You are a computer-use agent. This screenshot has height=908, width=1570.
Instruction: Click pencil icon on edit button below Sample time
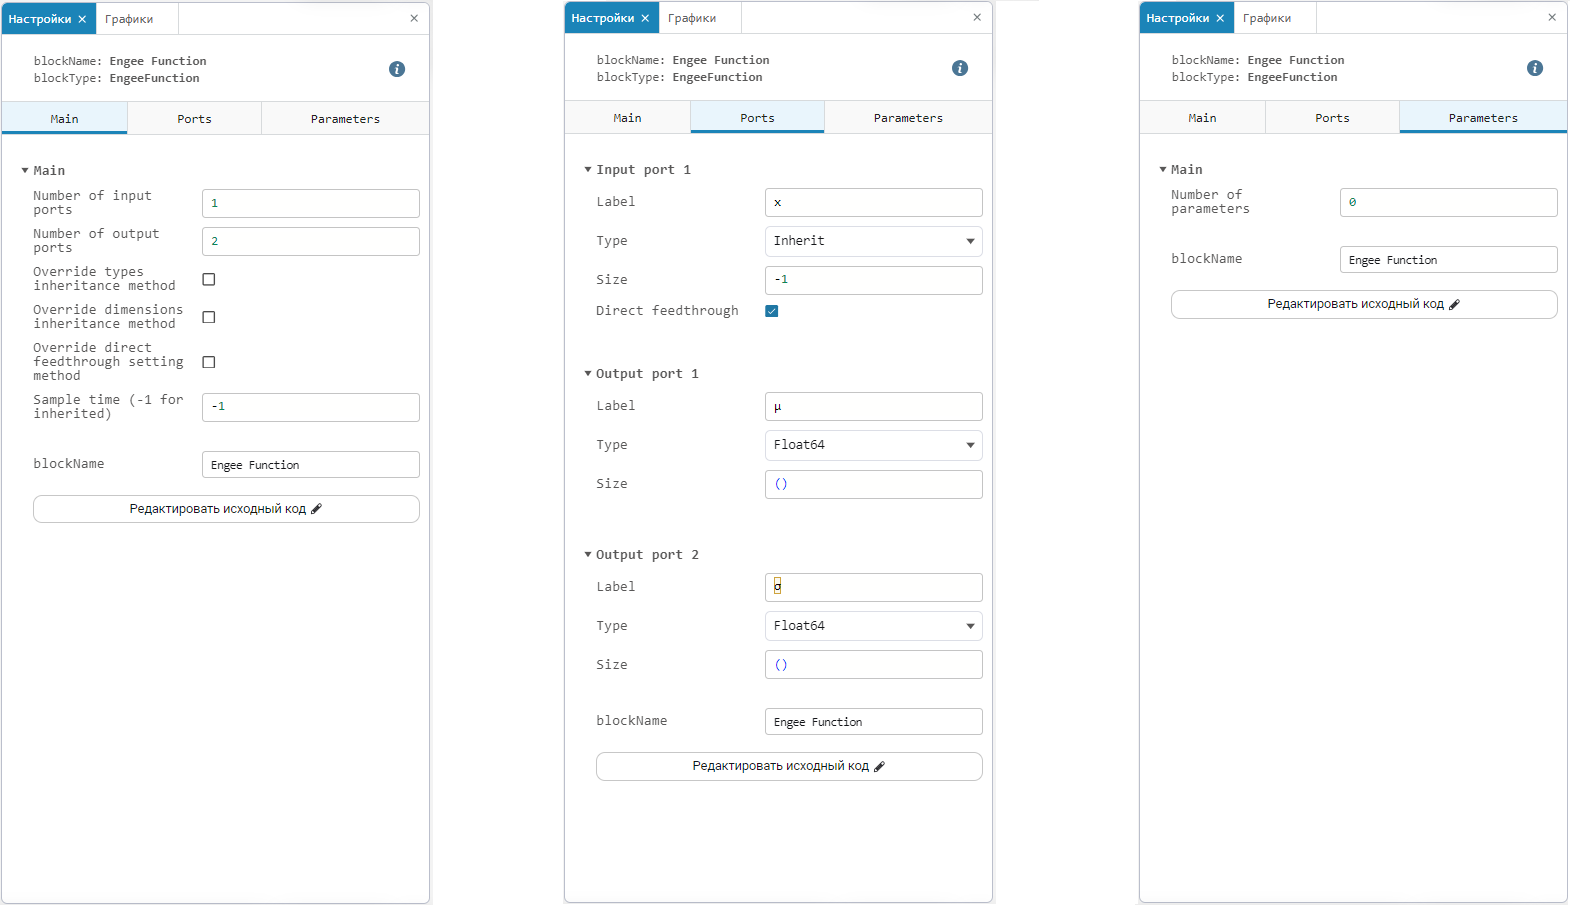pos(317,509)
